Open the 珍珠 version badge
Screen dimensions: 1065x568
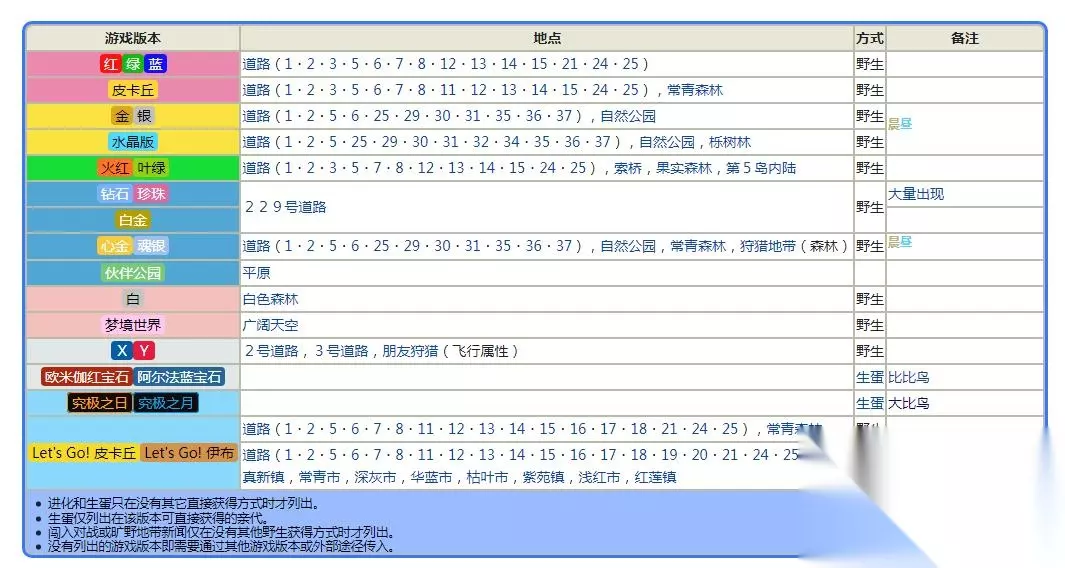151,194
